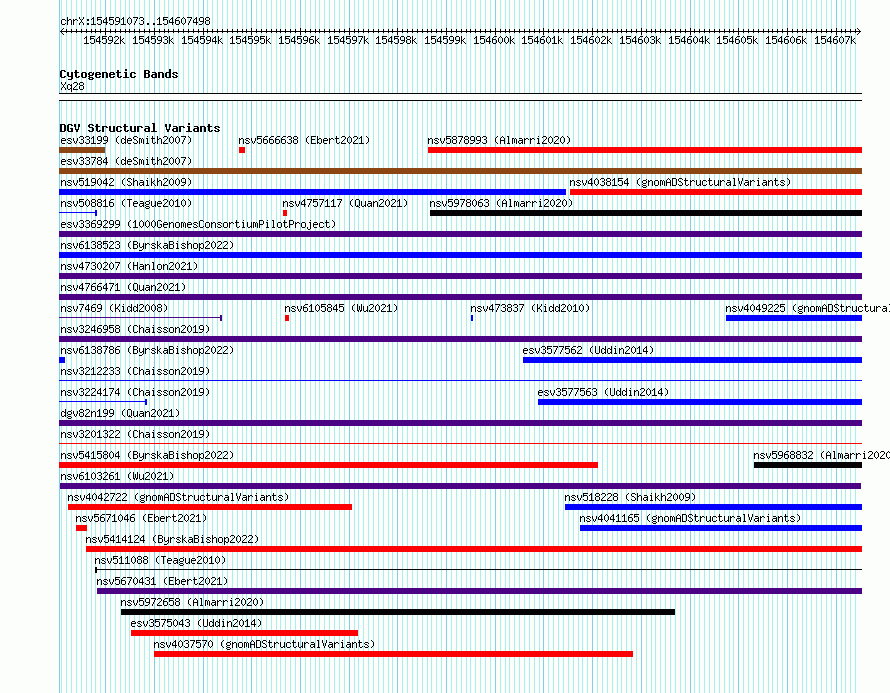This screenshot has height=693, width=890.
Task: Click the 154596k ruler position
Action: 299,40
